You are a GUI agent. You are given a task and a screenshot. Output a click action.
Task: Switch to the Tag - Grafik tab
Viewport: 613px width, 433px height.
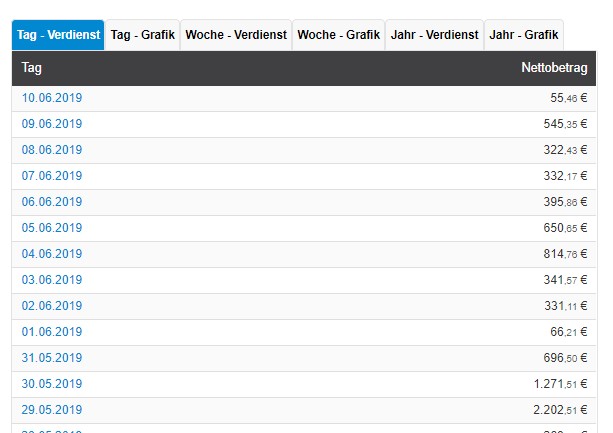[x=142, y=35]
